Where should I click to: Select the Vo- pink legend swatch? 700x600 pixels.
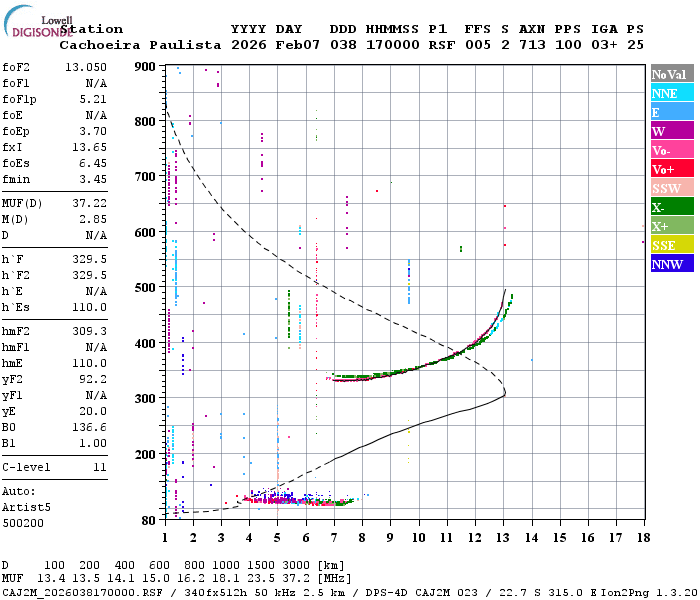(x=672, y=150)
